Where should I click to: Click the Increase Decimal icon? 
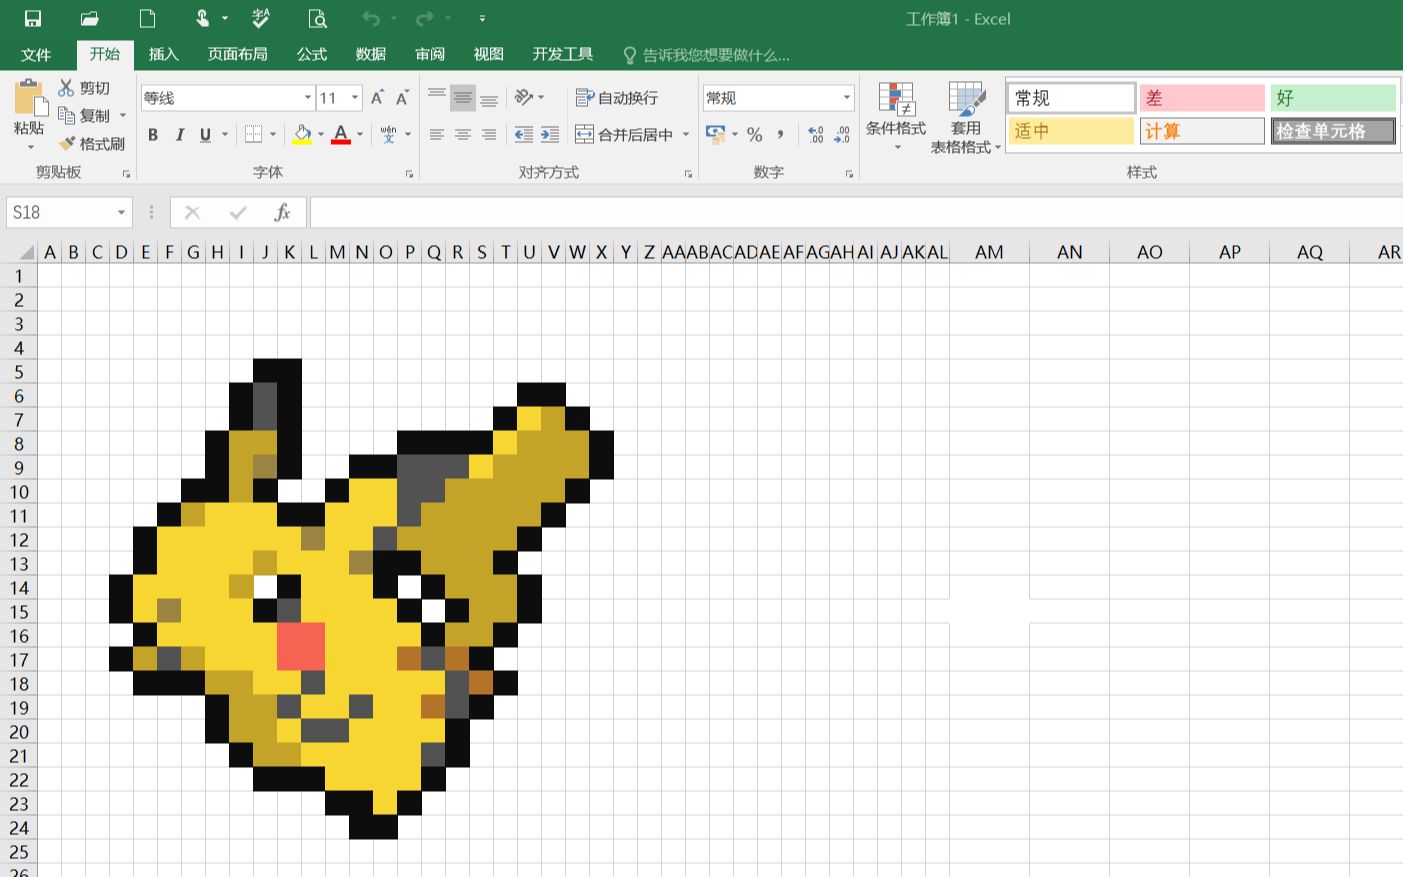[x=816, y=134]
